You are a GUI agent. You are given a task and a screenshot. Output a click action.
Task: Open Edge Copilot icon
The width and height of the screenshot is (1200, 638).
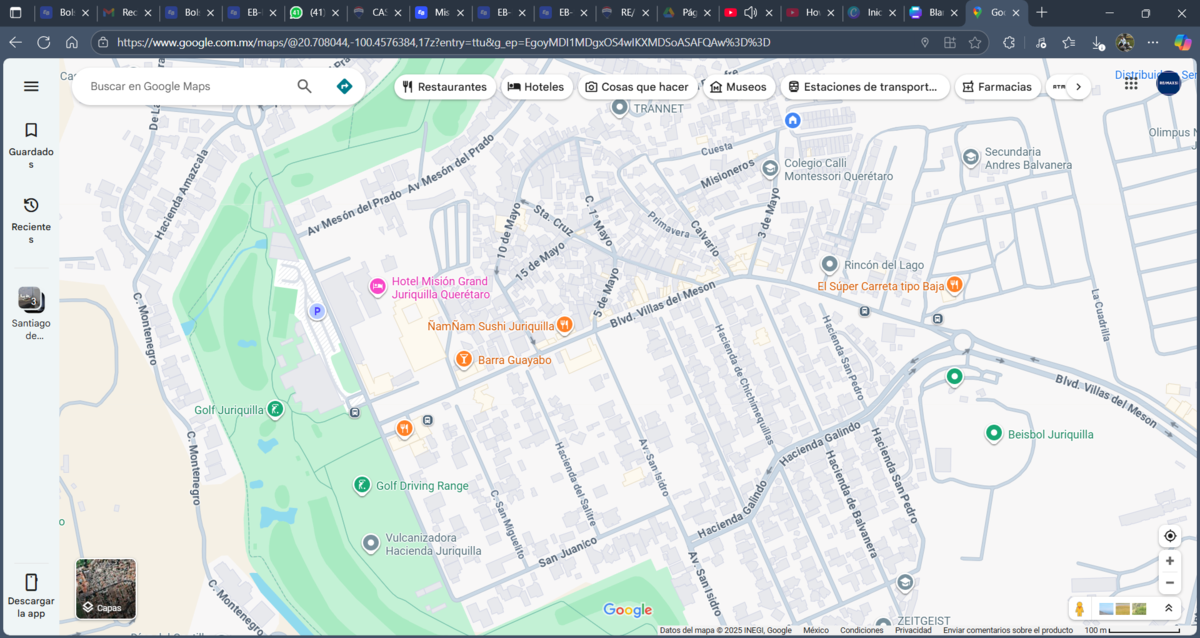(x=1183, y=43)
